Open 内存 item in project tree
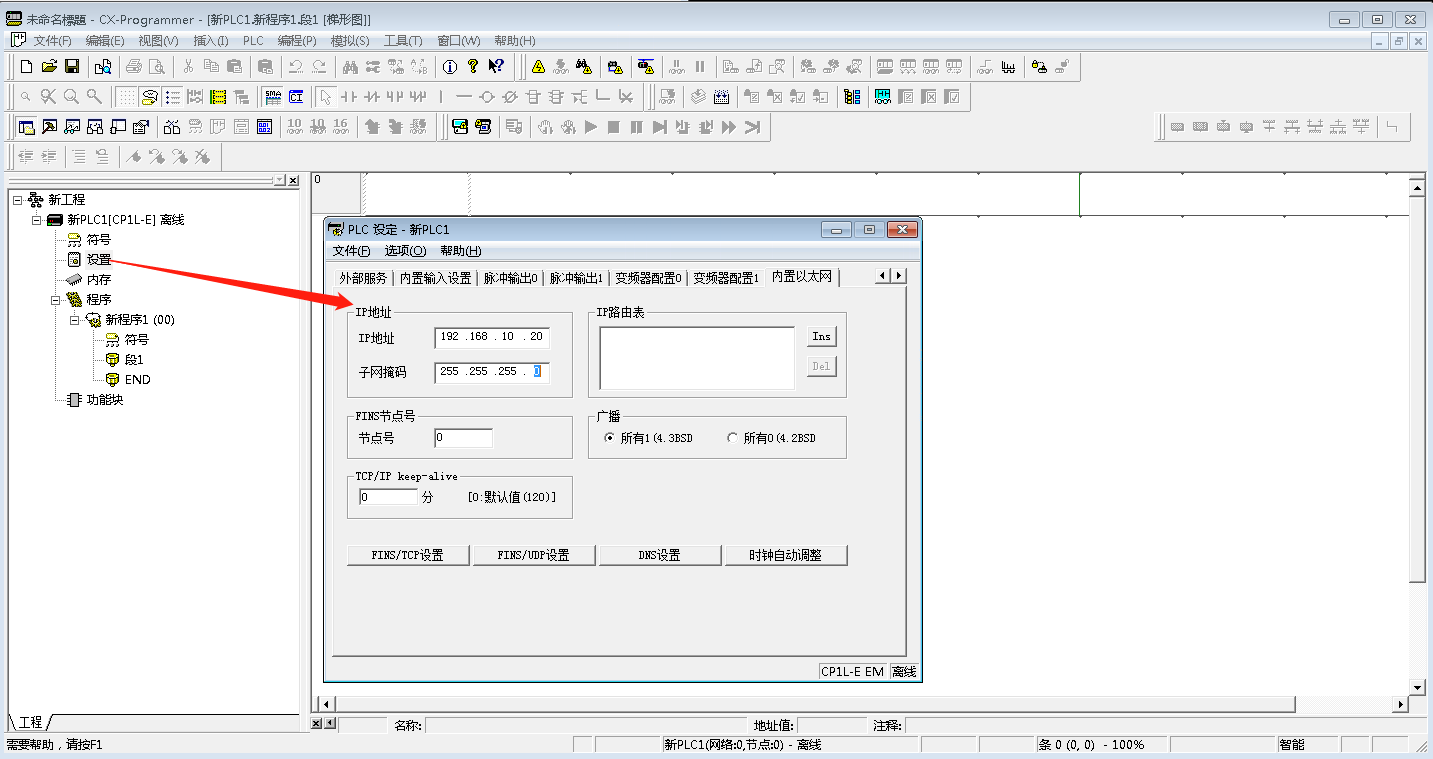 [98, 280]
